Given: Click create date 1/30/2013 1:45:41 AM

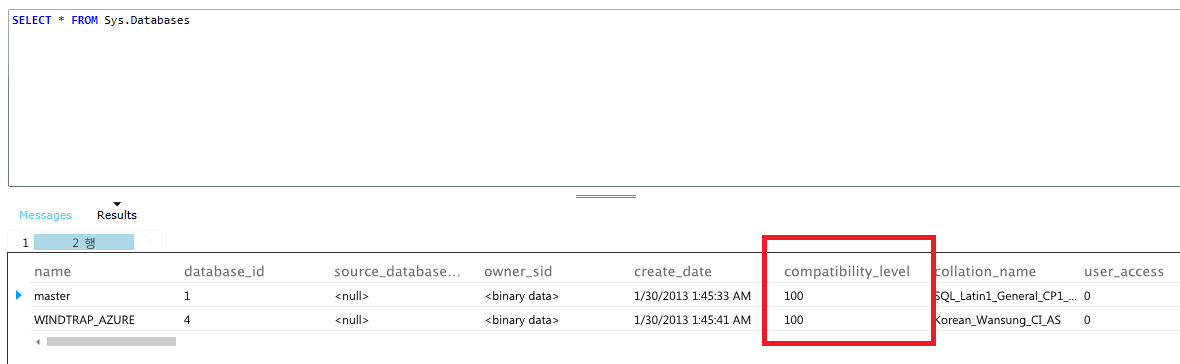Looking at the screenshot, I should 692,320.
